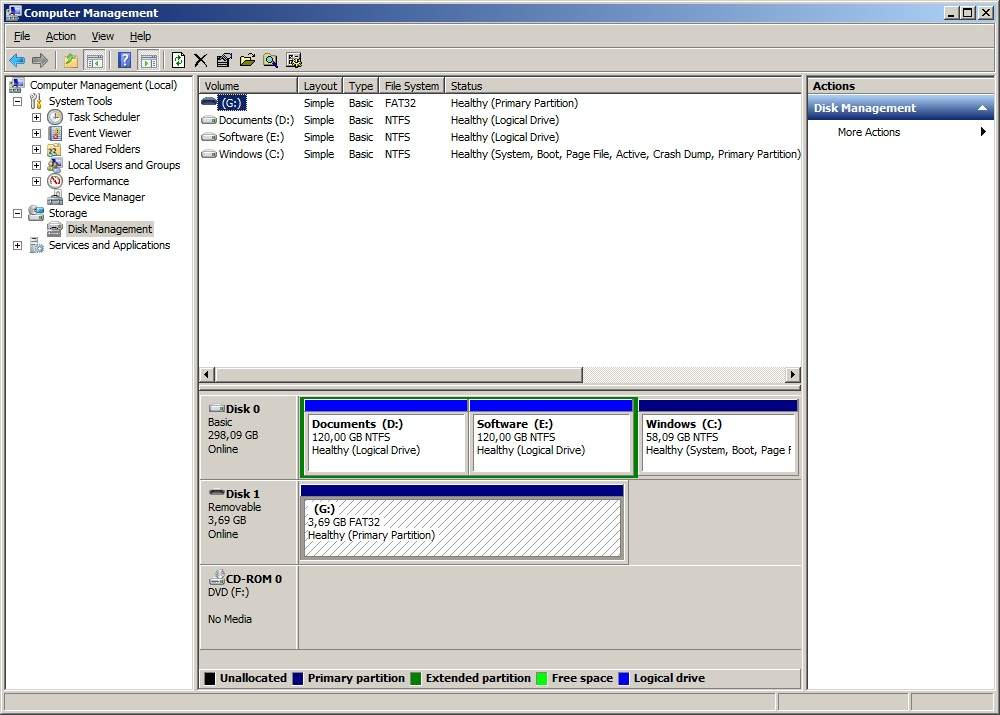Click the Open folder toolbar icon

247,60
